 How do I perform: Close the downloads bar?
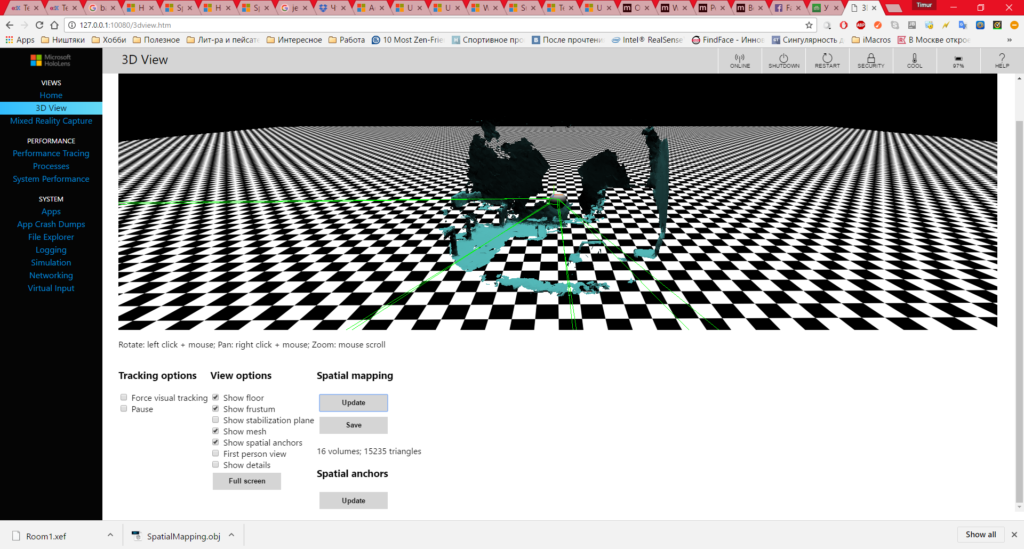click(1014, 535)
